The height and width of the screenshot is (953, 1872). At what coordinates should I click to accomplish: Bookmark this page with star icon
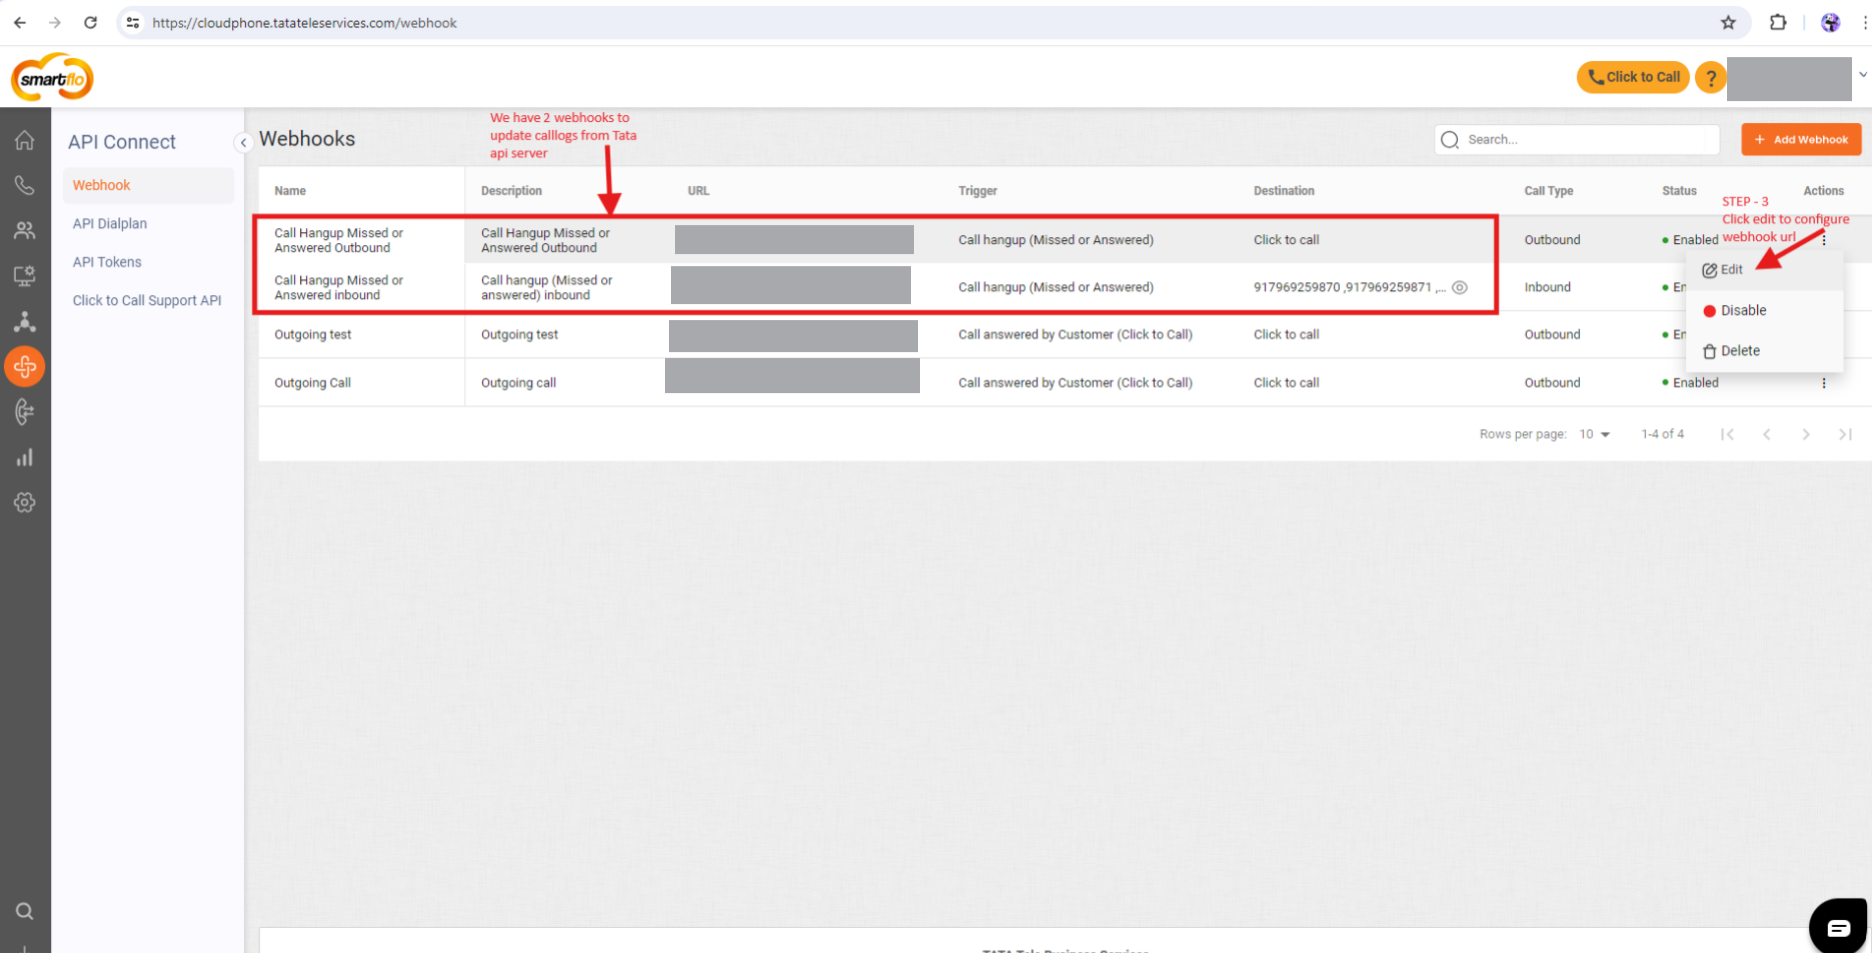point(1728,23)
